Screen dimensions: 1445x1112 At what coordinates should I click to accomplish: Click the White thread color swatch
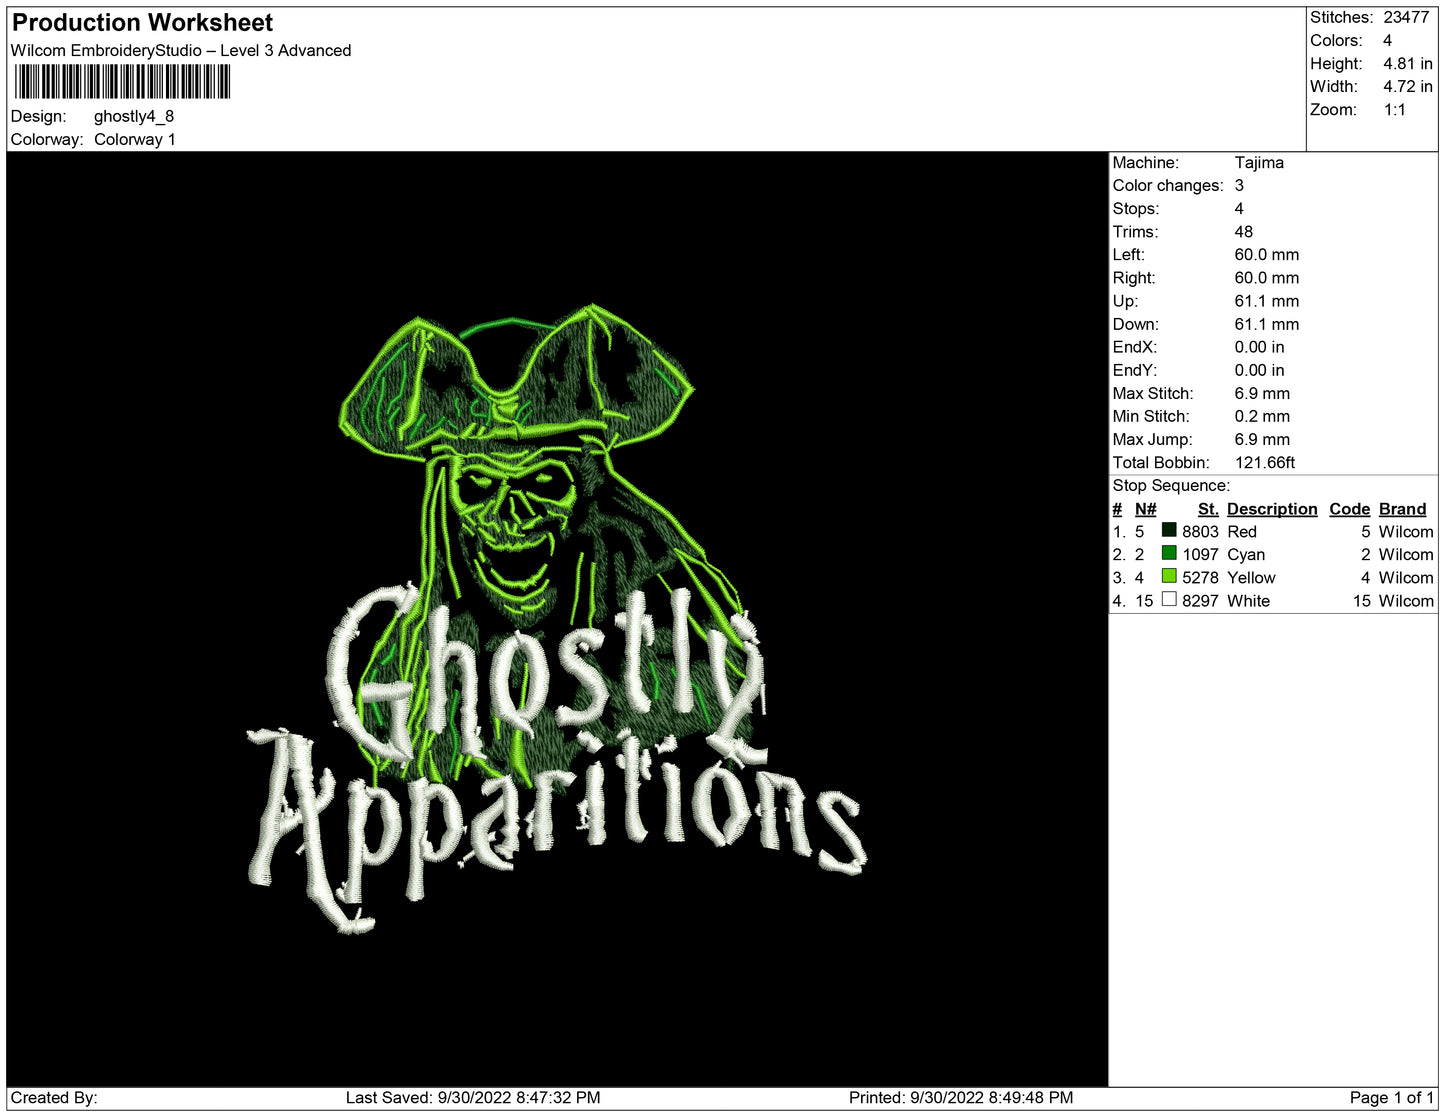click(x=1168, y=599)
